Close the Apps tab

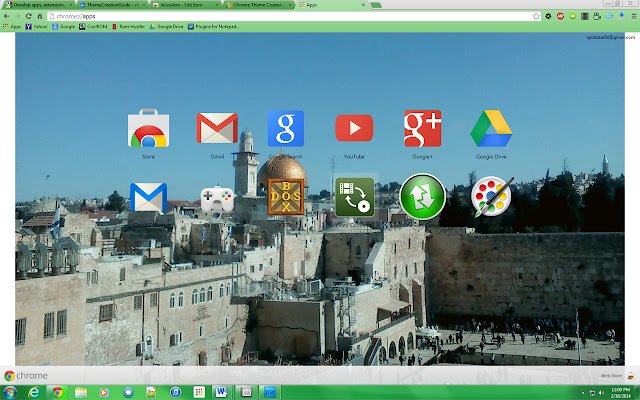point(363,5)
